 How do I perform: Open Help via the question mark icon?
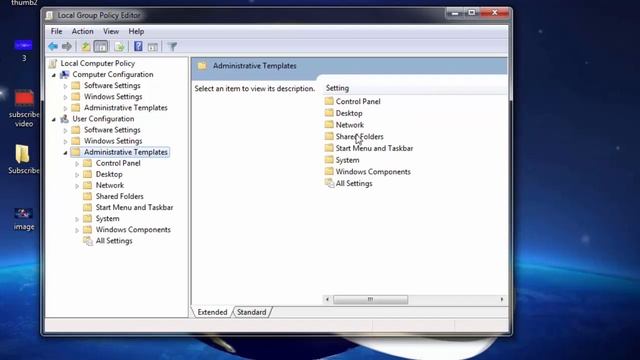click(x=138, y=47)
